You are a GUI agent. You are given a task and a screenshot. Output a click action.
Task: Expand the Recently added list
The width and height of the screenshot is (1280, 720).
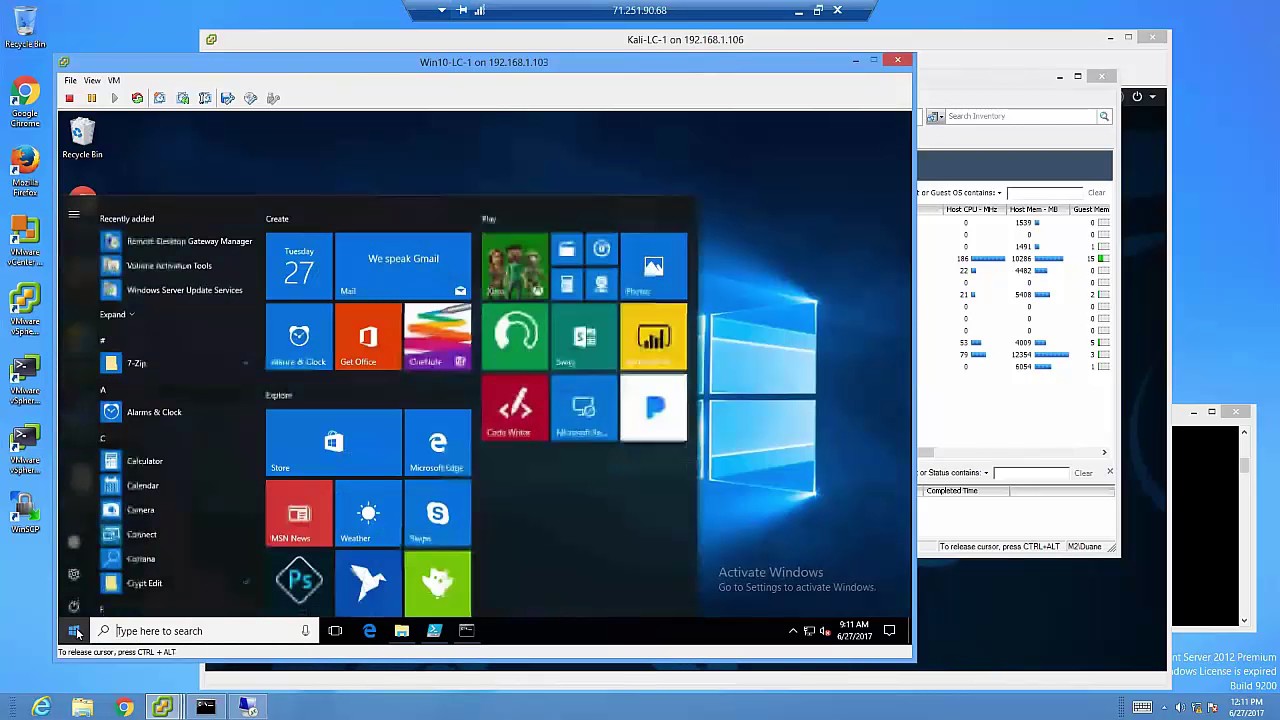coord(117,314)
